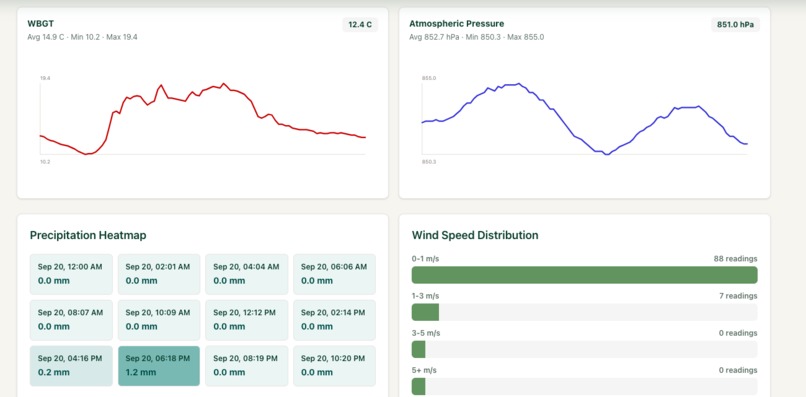Select the Sep 20, 12:12 PM heatmap cell
Screen dimensions: 806x397
(x=247, y=320)
